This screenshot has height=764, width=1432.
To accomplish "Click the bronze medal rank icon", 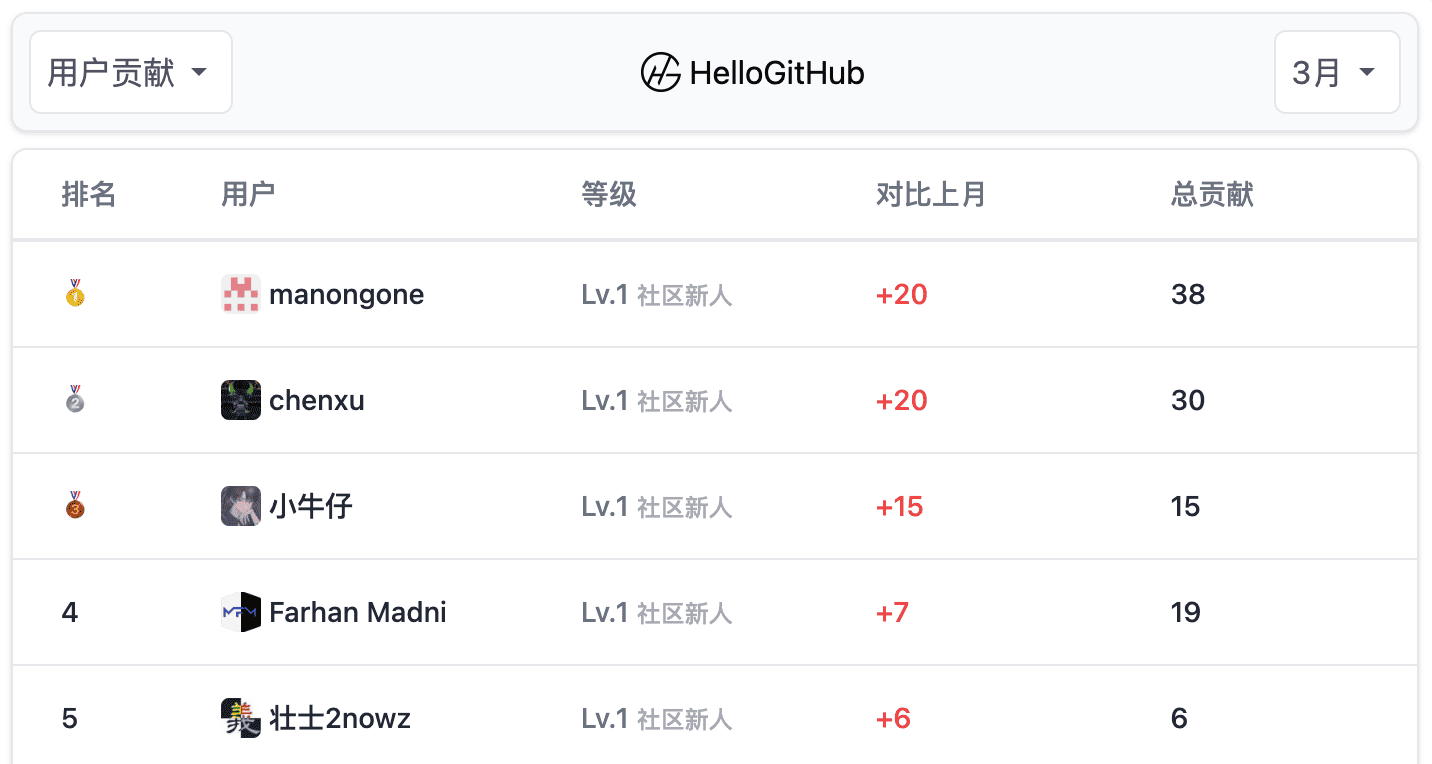I will pyautogui.click(x=75, y=506).
